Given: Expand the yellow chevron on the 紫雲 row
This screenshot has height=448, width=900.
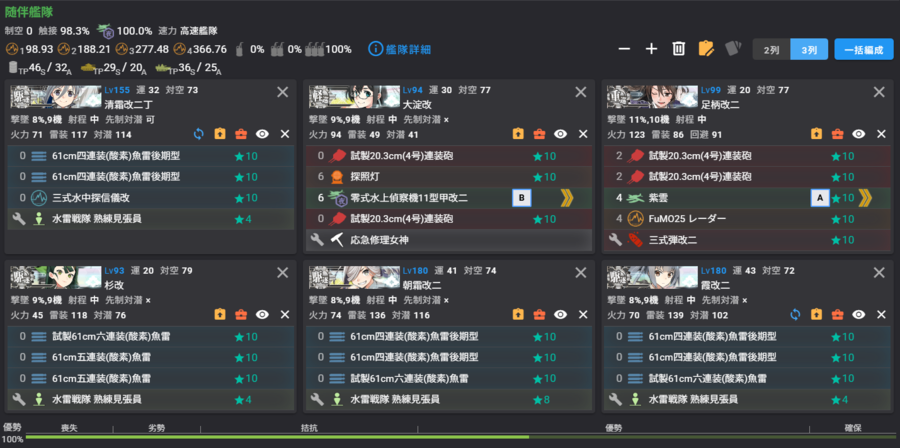Looking at the screenshot, I should click(866, 198).
